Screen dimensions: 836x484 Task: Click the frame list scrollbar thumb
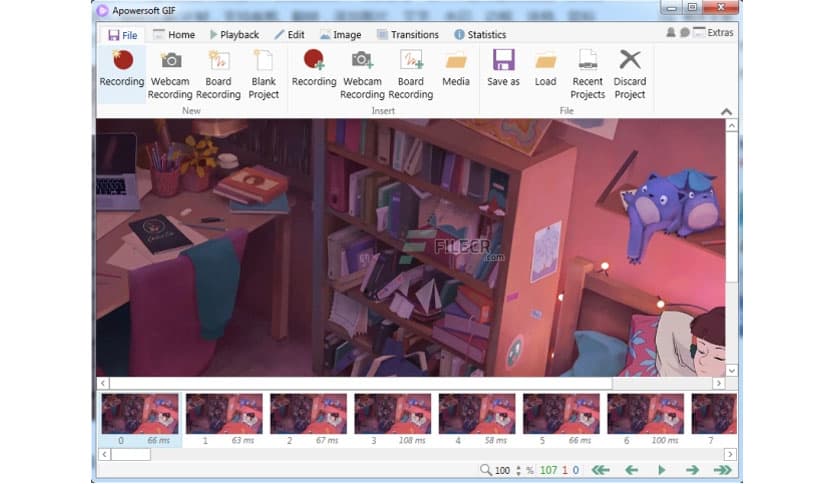(x=131, y=454)
